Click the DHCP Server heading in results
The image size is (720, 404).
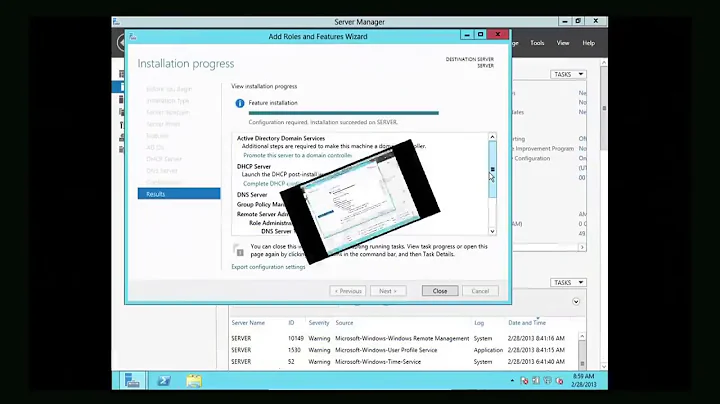tap(253, 167)
